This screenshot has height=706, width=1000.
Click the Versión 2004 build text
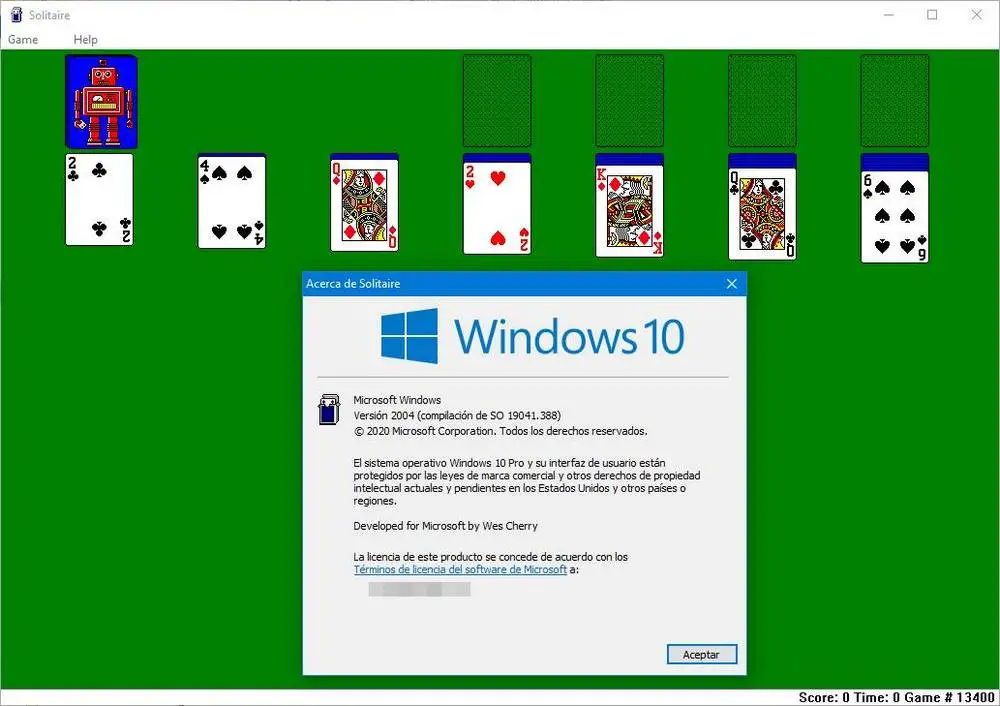point(457,415)
